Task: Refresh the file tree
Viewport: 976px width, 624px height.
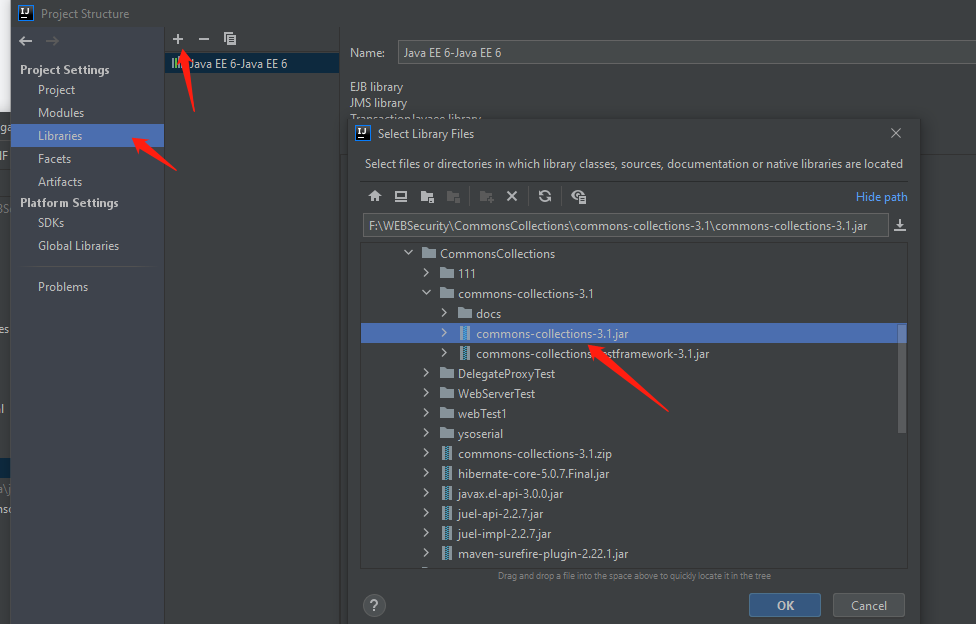Action: [x=544, y=197]
